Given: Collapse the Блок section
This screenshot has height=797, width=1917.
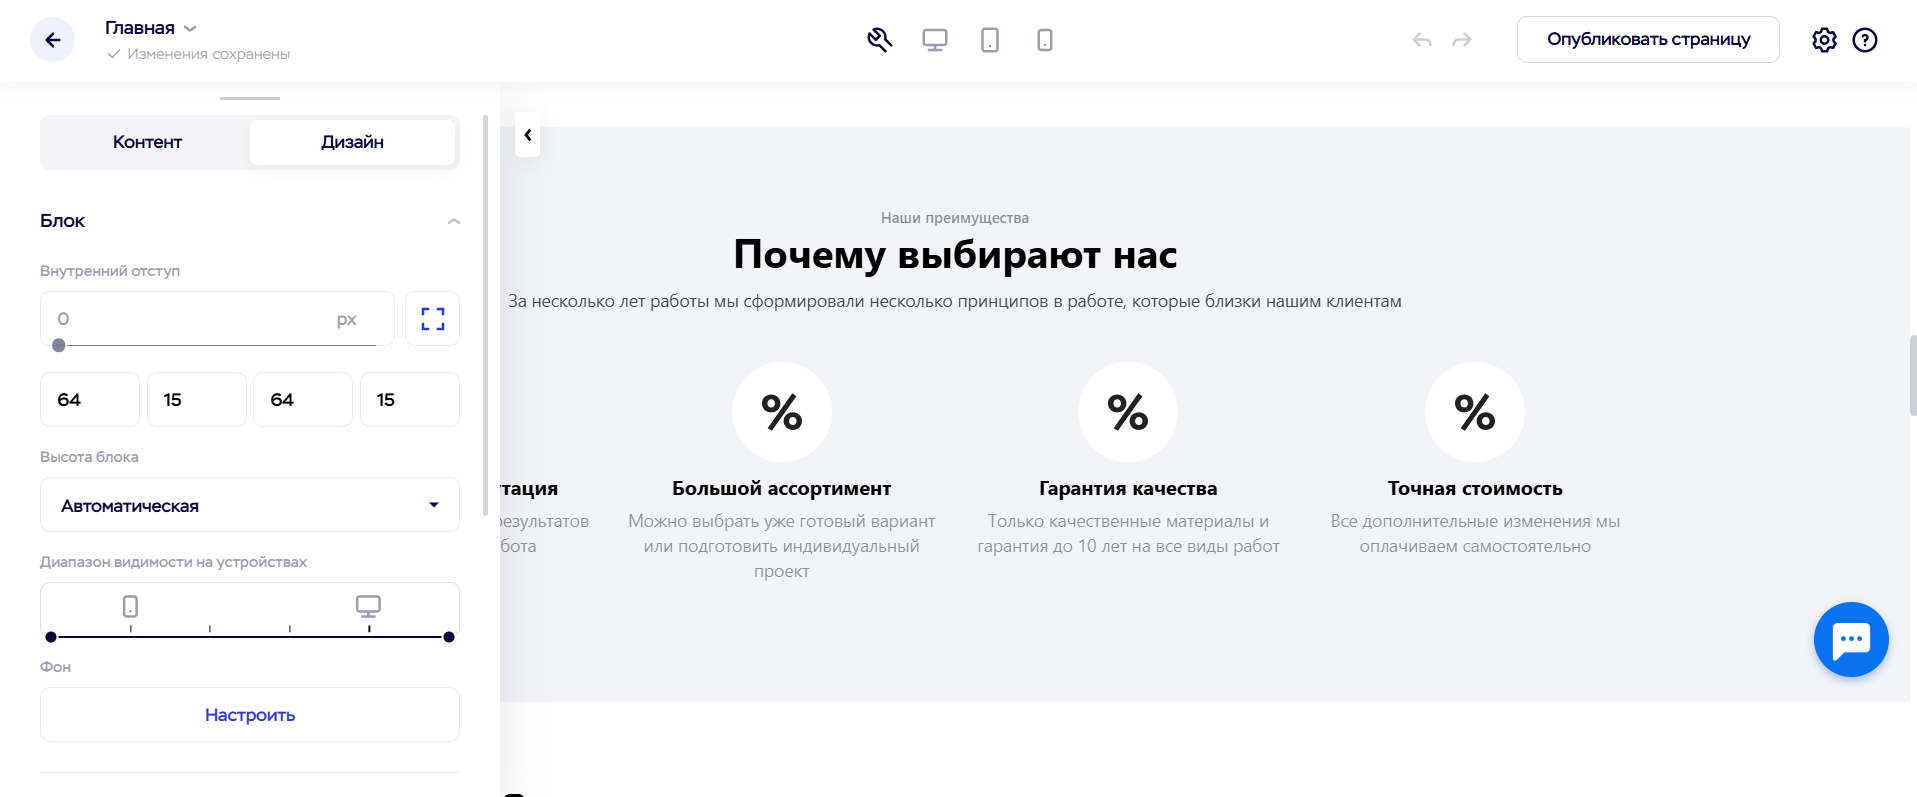Looking at the screenshot, I should [454, 221].
